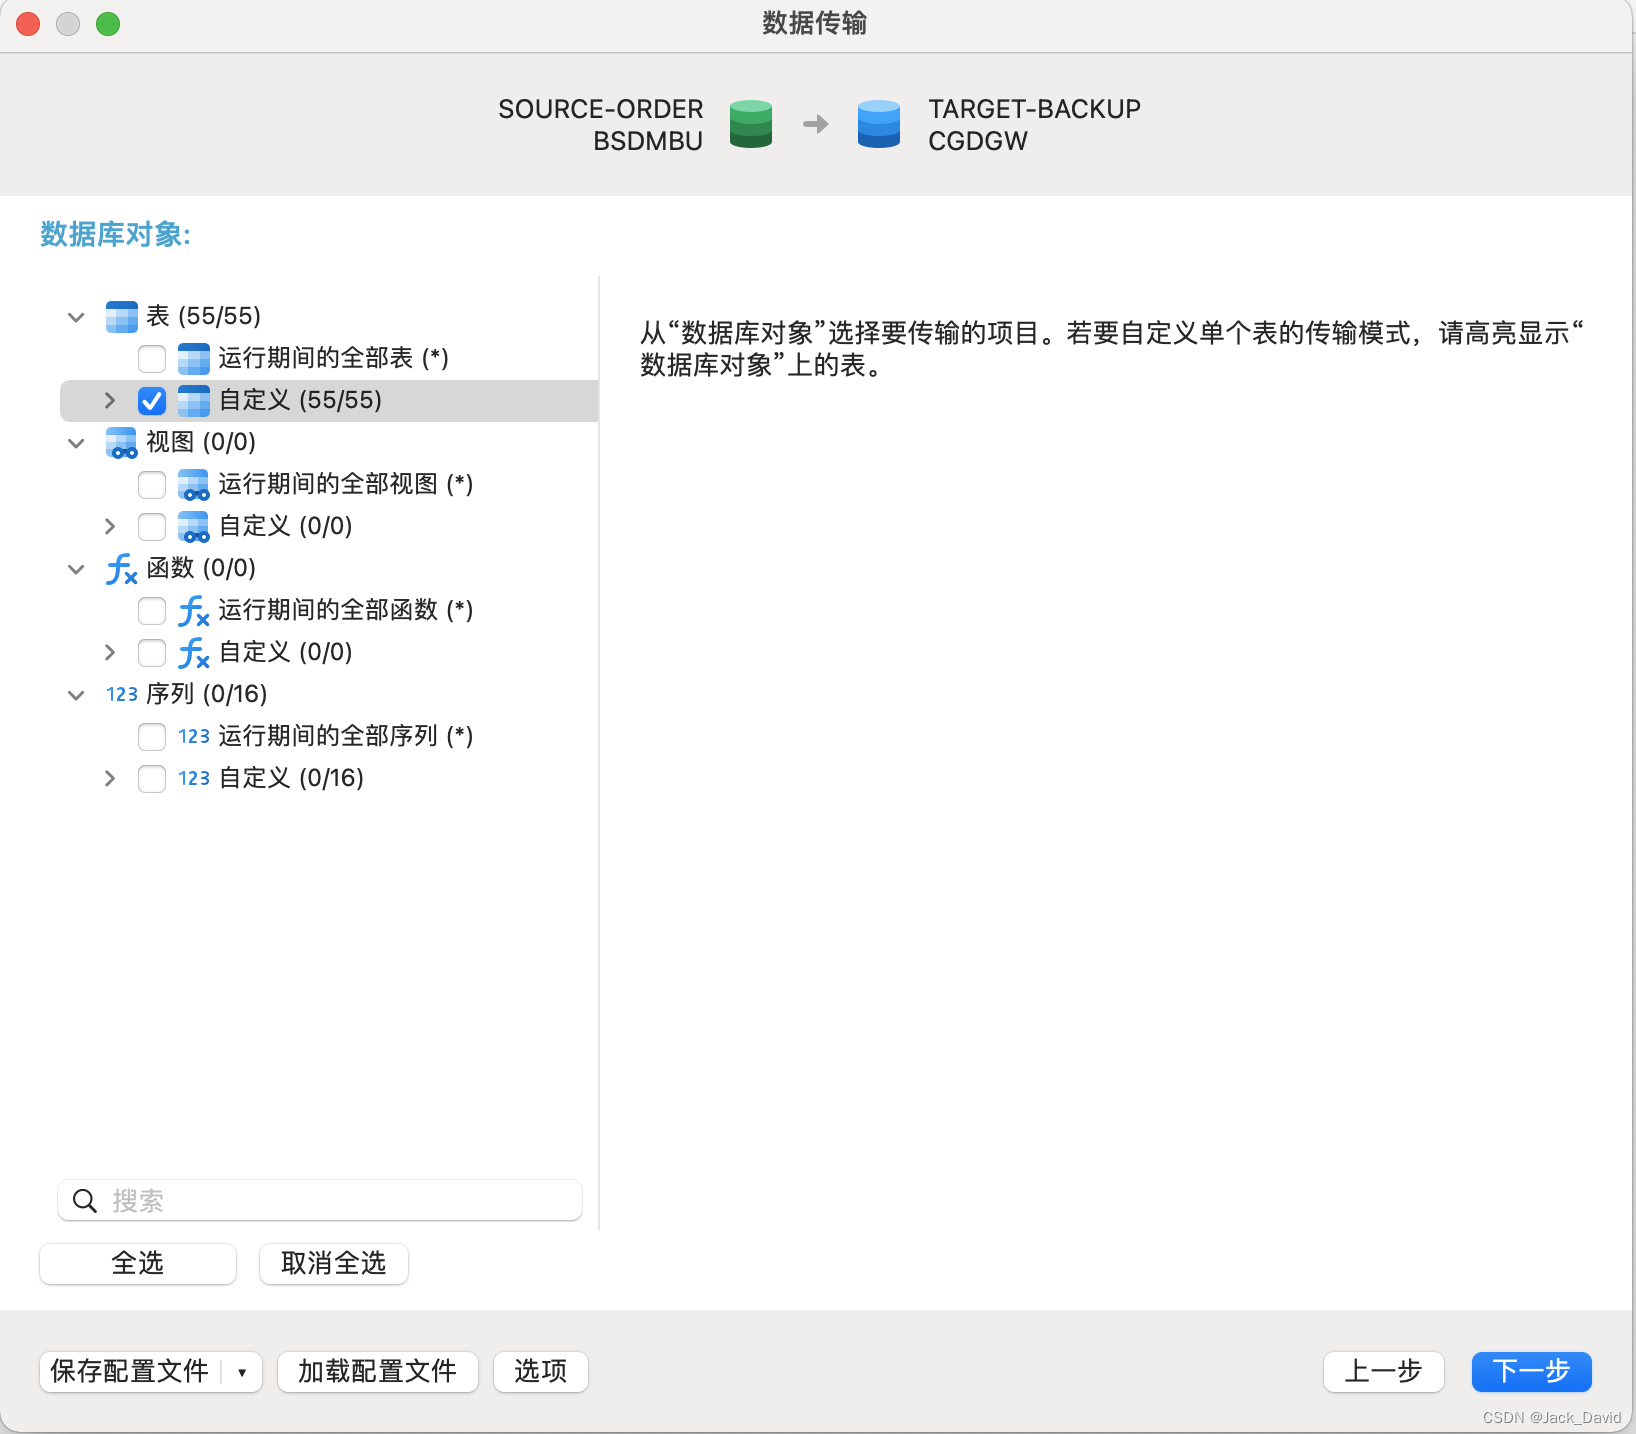The width and height of the screenshot is (1636, 1434).
Task: Go back with 上一步 button
Action: coord(1384,1372)
